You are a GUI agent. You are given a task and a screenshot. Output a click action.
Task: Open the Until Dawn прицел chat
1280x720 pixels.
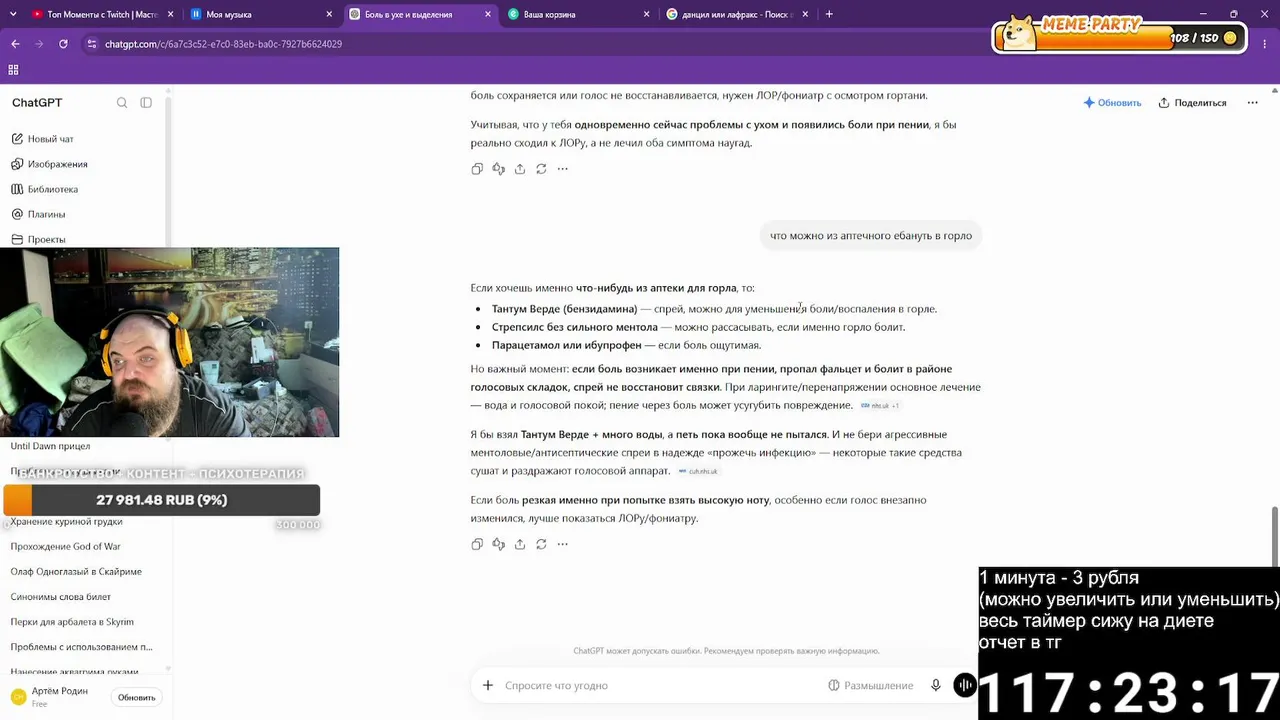(x=50, y=446)
